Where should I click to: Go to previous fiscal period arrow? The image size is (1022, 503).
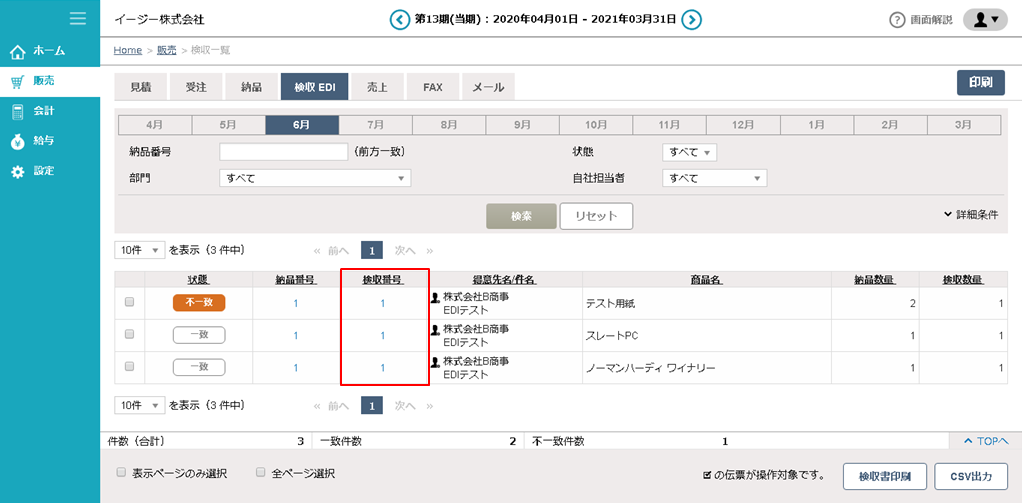coord(400,19)
